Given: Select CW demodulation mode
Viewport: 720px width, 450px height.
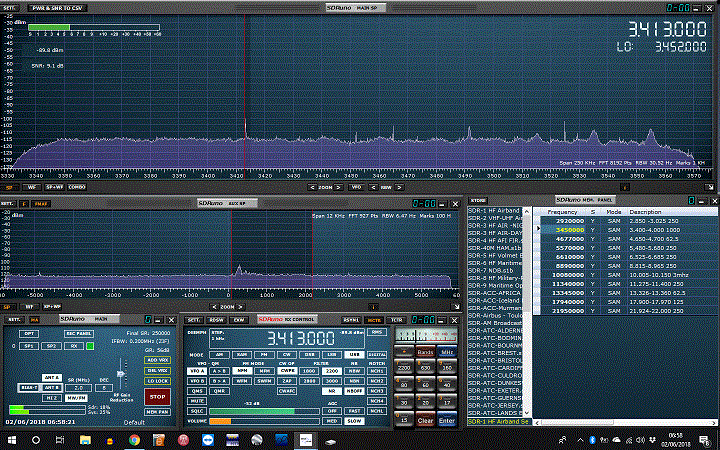Looking at the screenshot, I should click(287, 354).
